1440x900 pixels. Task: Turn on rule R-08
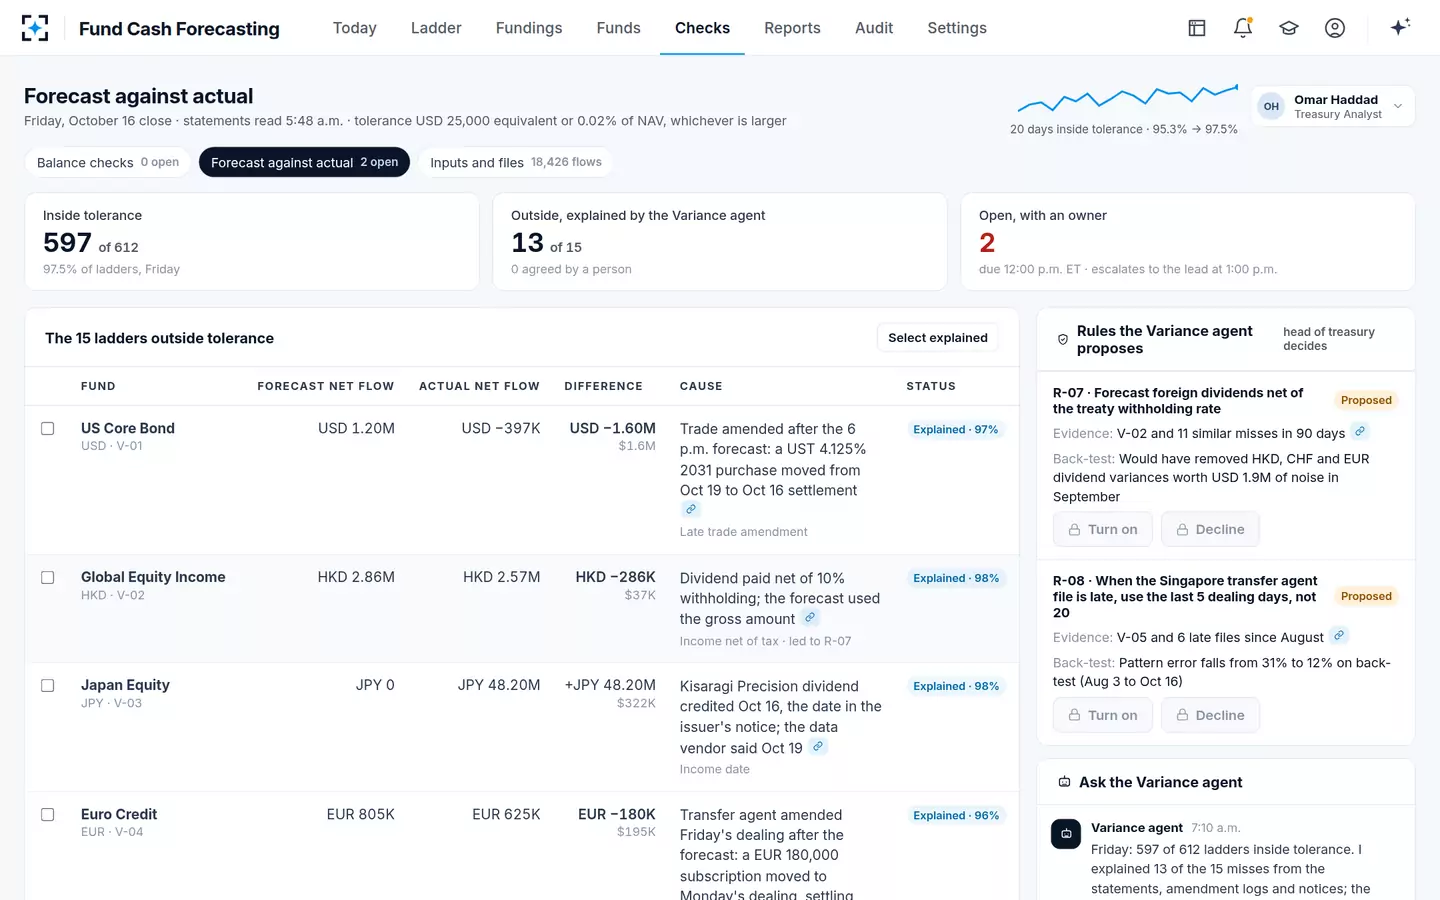pos(1103,716)
